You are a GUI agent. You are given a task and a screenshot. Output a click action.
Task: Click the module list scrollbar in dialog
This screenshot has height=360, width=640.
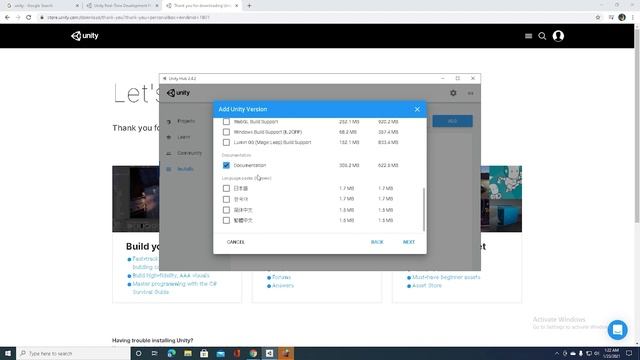[424, 209]
